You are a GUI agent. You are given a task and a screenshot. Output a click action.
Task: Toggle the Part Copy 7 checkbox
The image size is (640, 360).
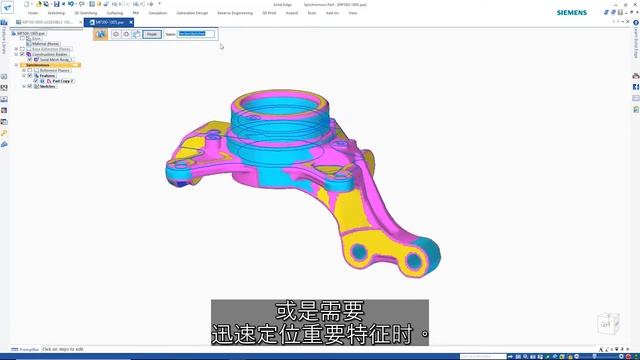click(x=36, y=81)
